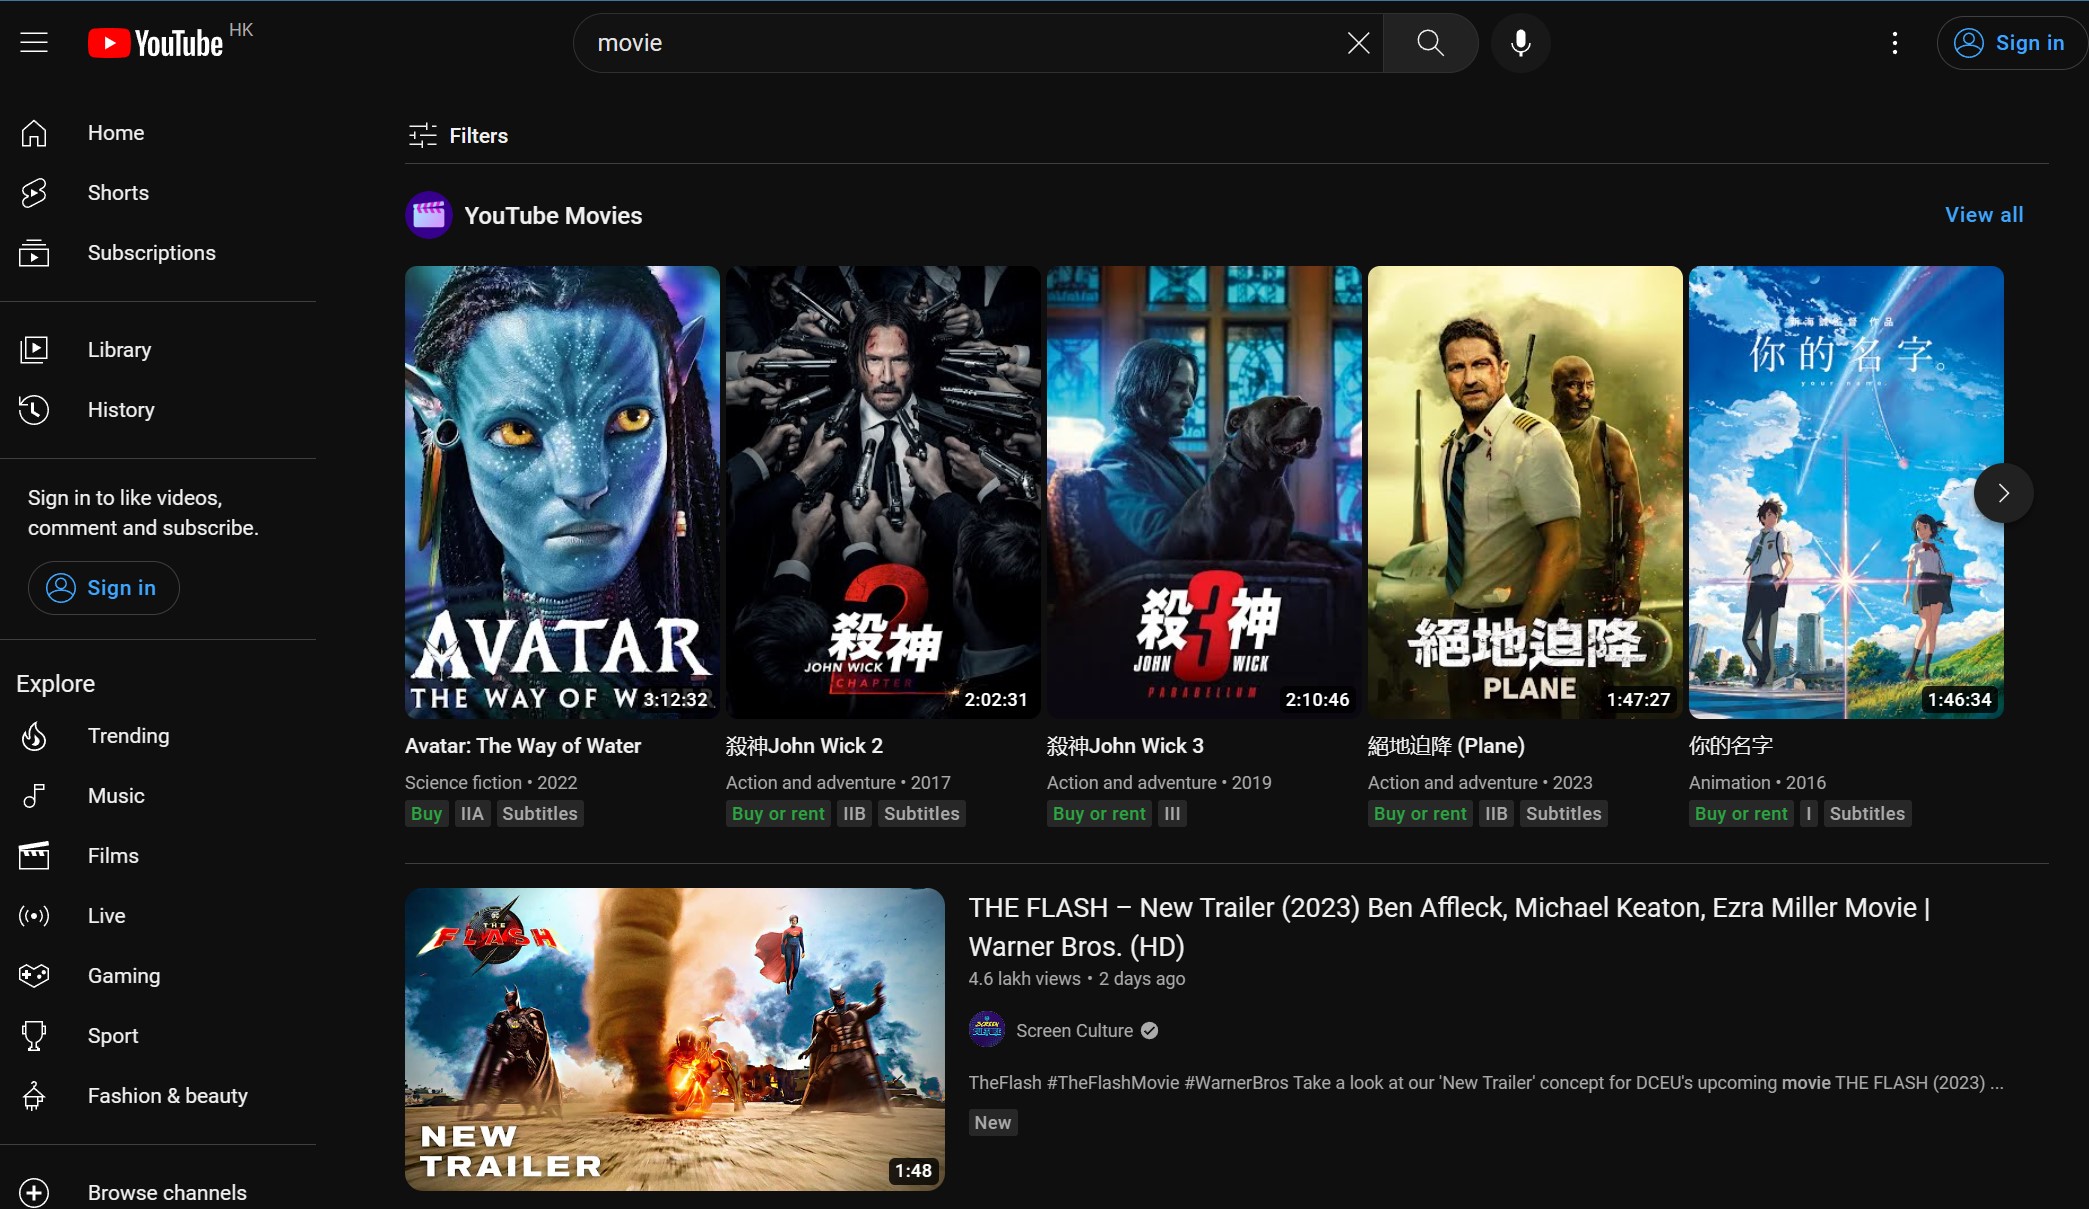This screenshot has height=1209, width=2089.
Task: Open THE FLASH New Trailer video title
Action: click(1449, 927)
